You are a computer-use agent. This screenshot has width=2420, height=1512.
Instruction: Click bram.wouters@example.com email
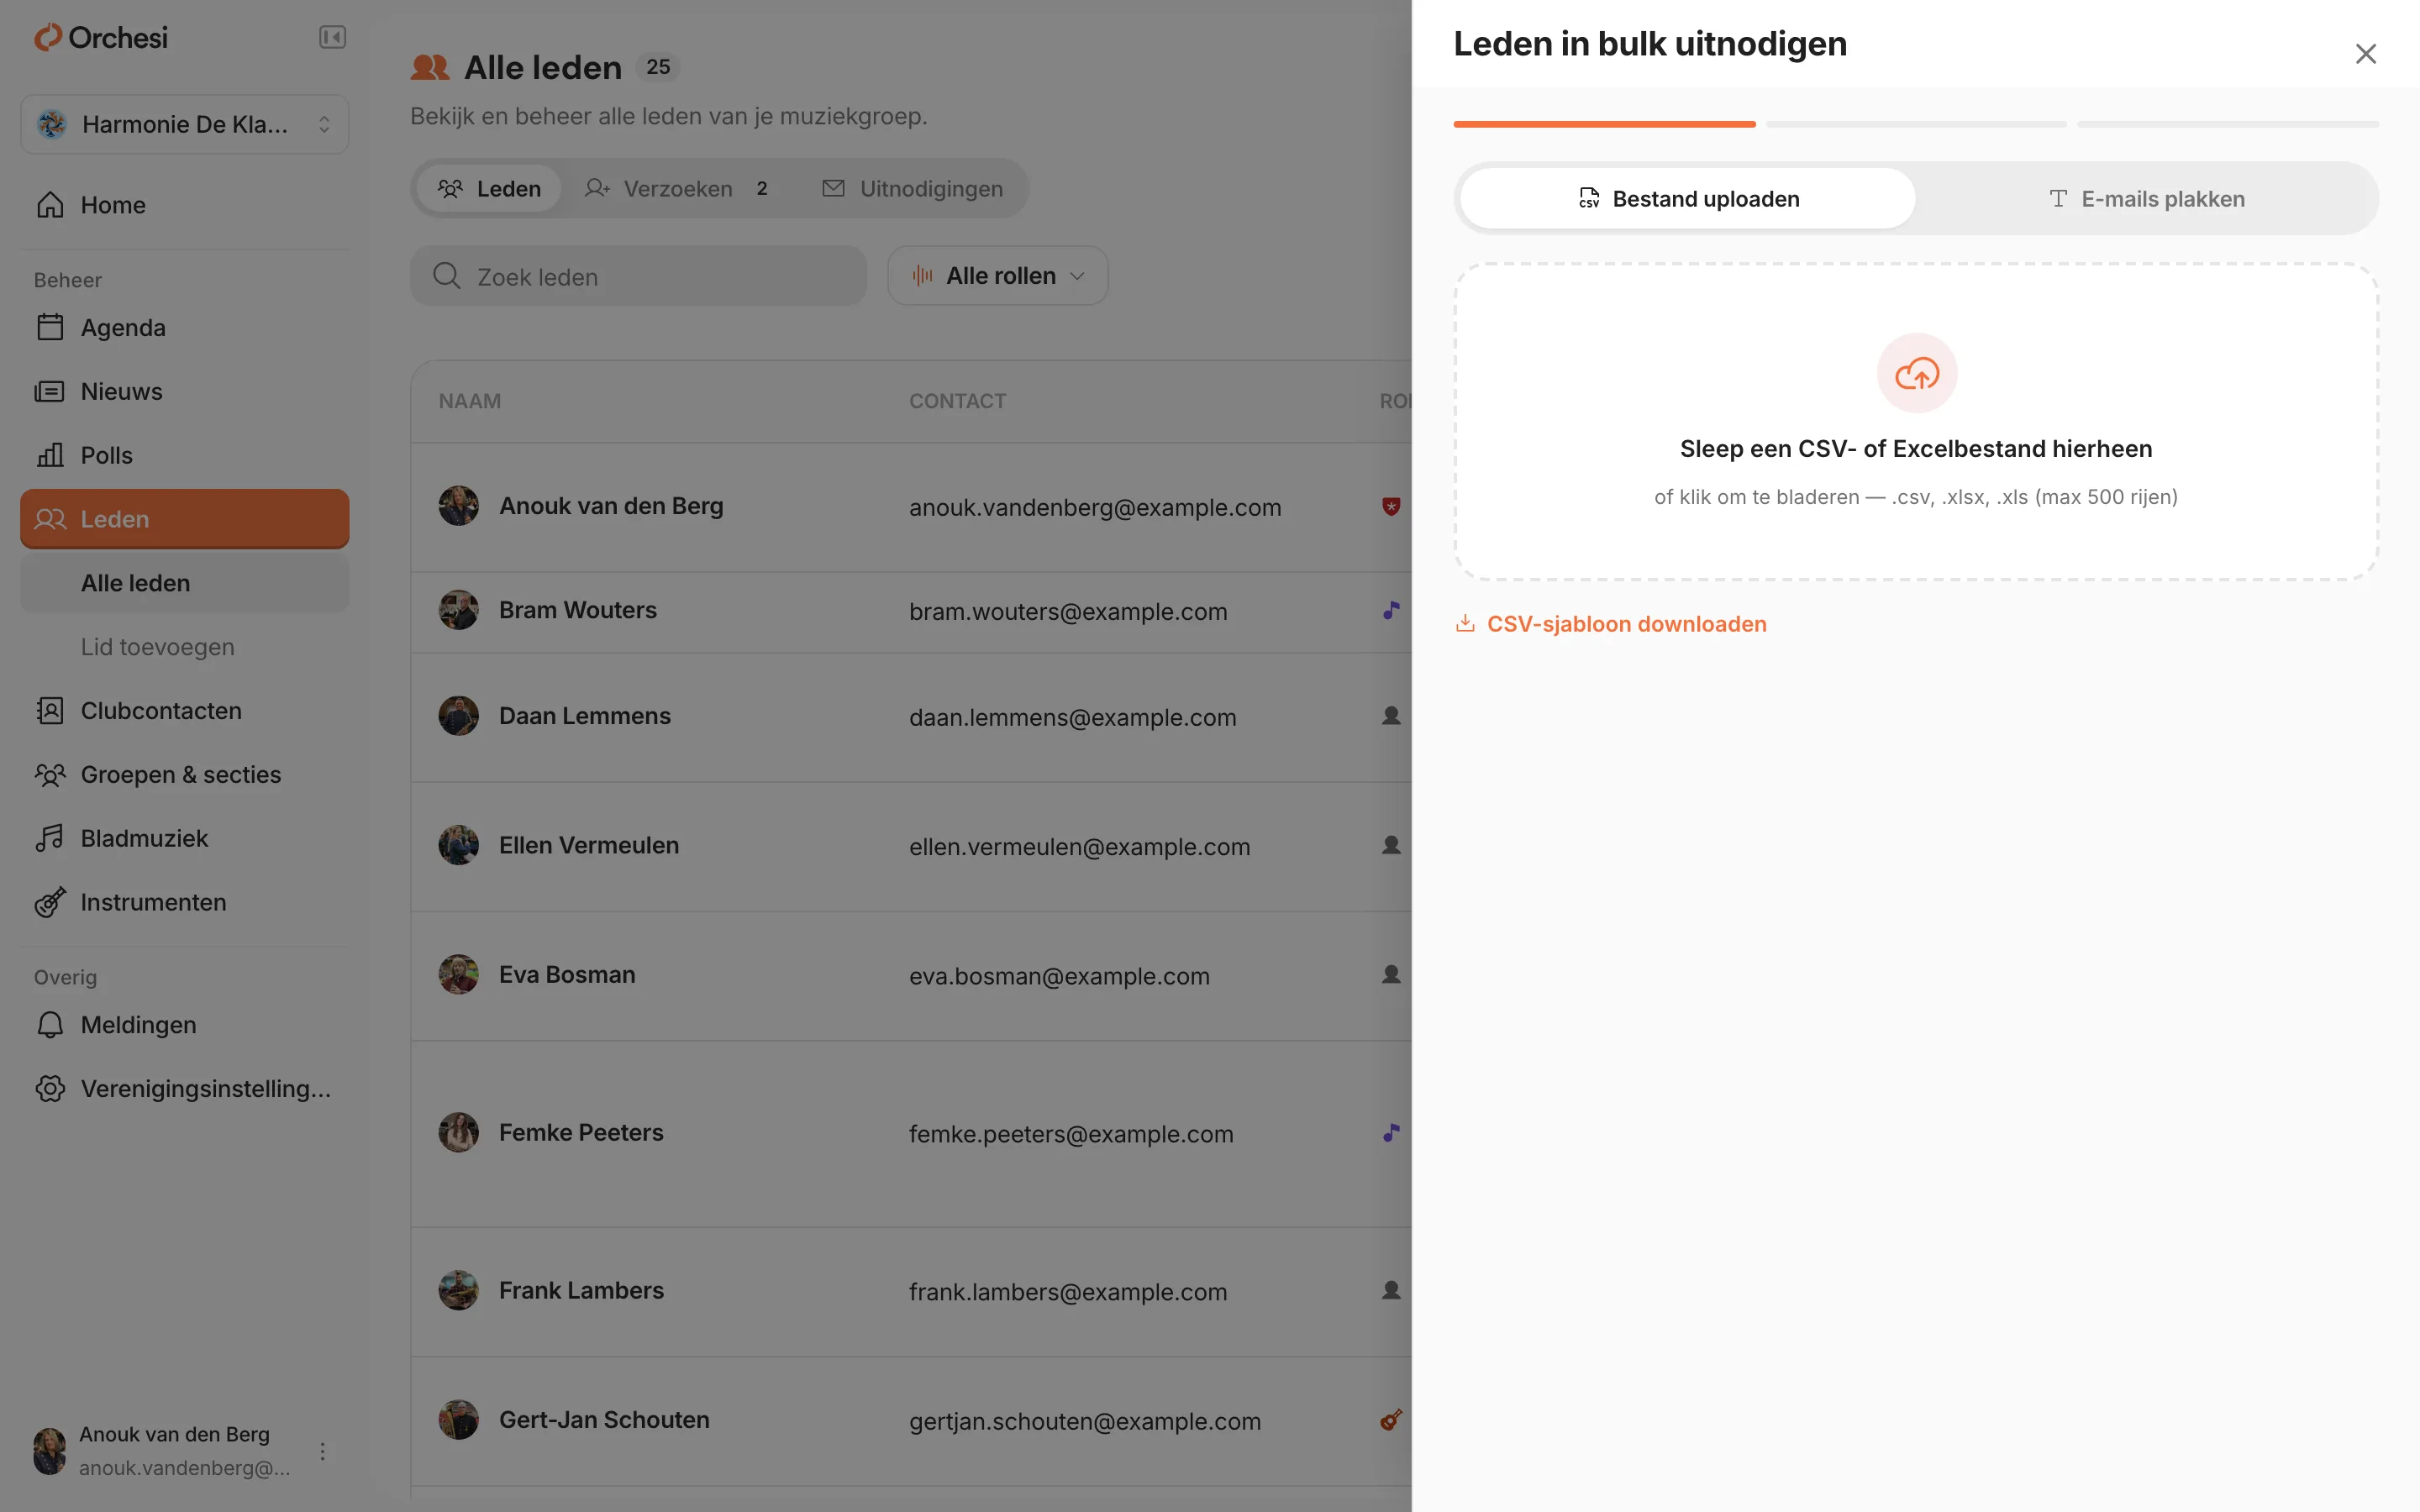coord(1068,612)
